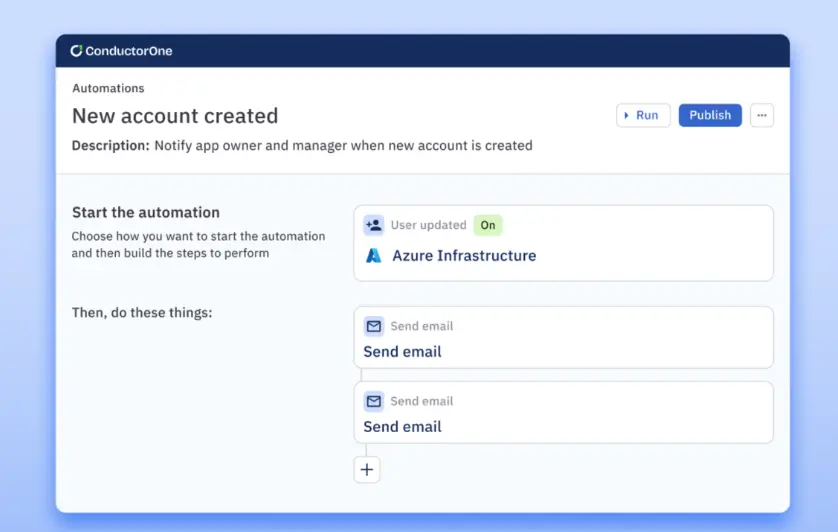This screenshot has height=532, width=838.
Task: Select the Azure Infrastructure app name
Action: click(x=464, y=255)
